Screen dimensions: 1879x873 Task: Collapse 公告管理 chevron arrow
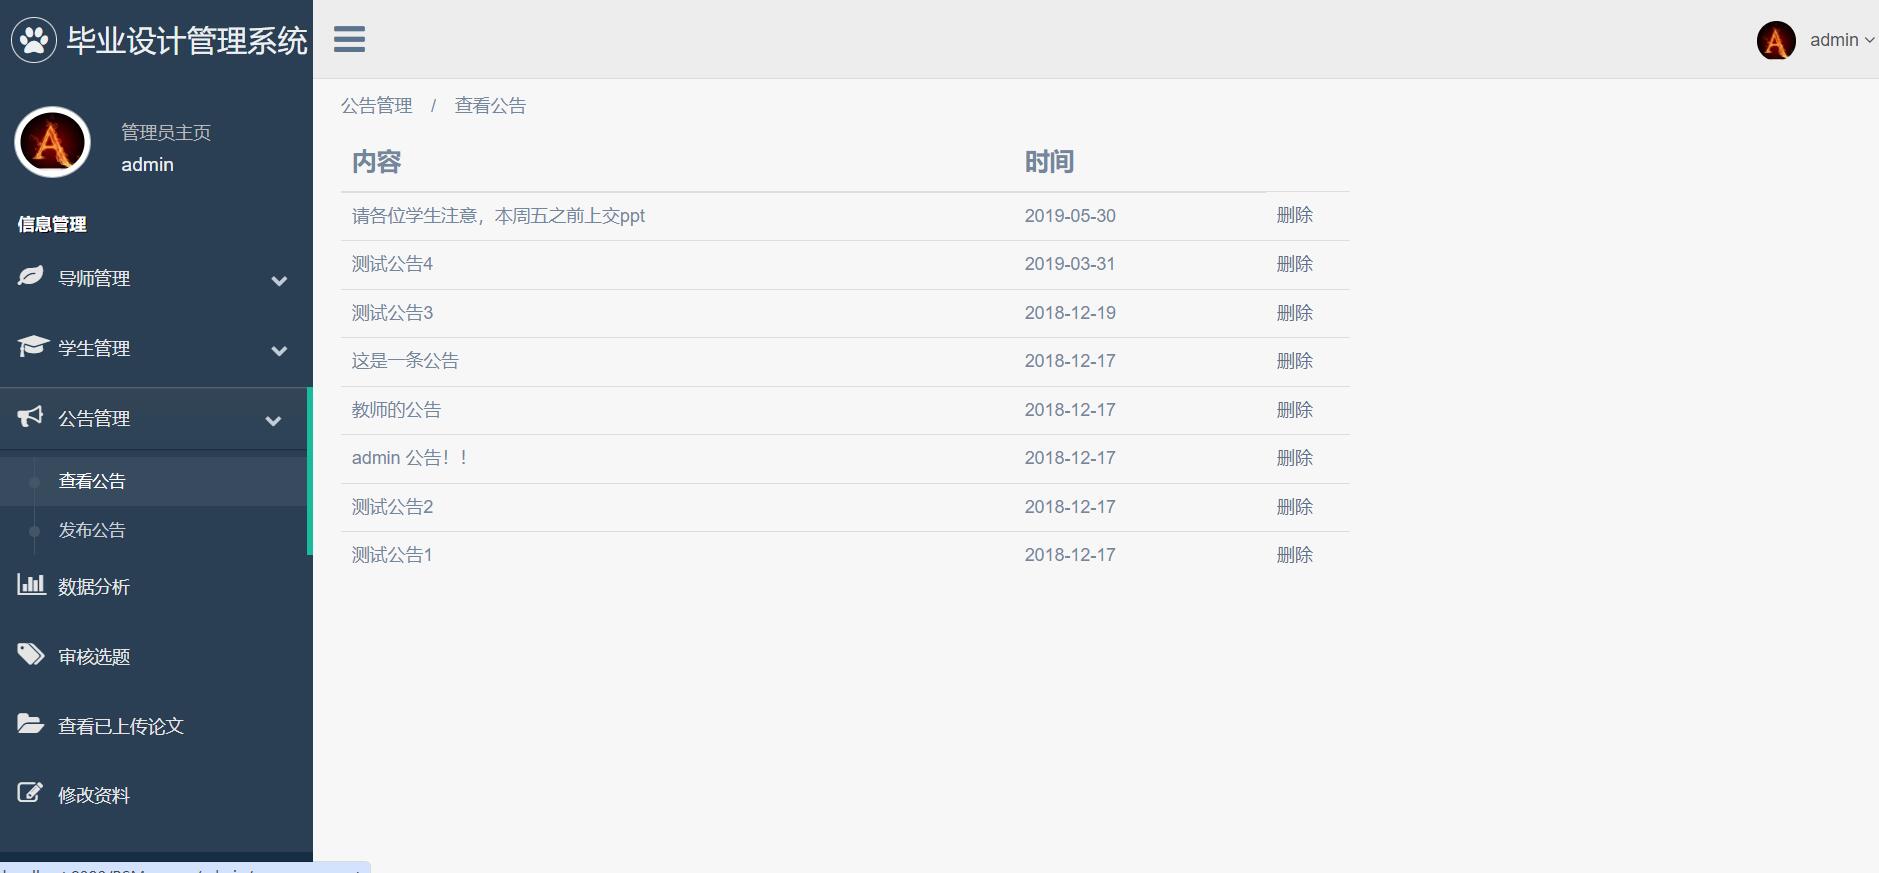(273, 421)
